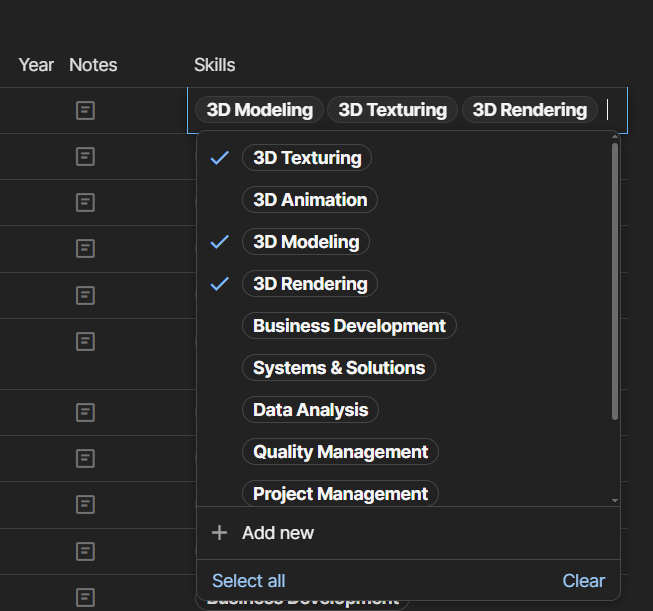Click the Skills input field after 3D Rendering

612,110
